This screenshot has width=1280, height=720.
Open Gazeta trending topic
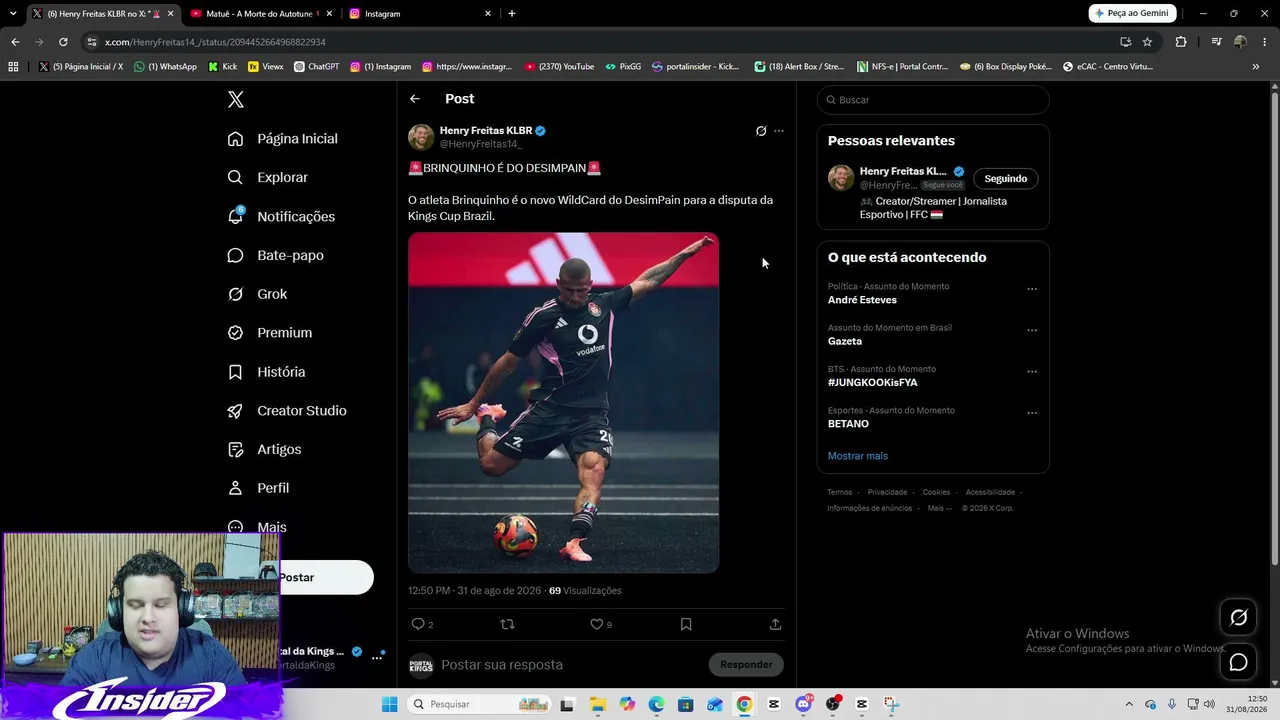click(x=845, y=341)
